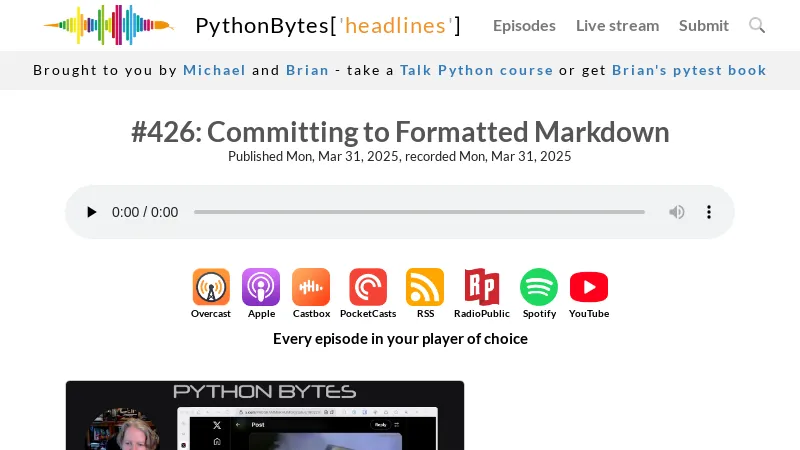This screenshot has width=800, height=450.
Task: Open the audio player three-dot options menu
Action: click(709, 212)
